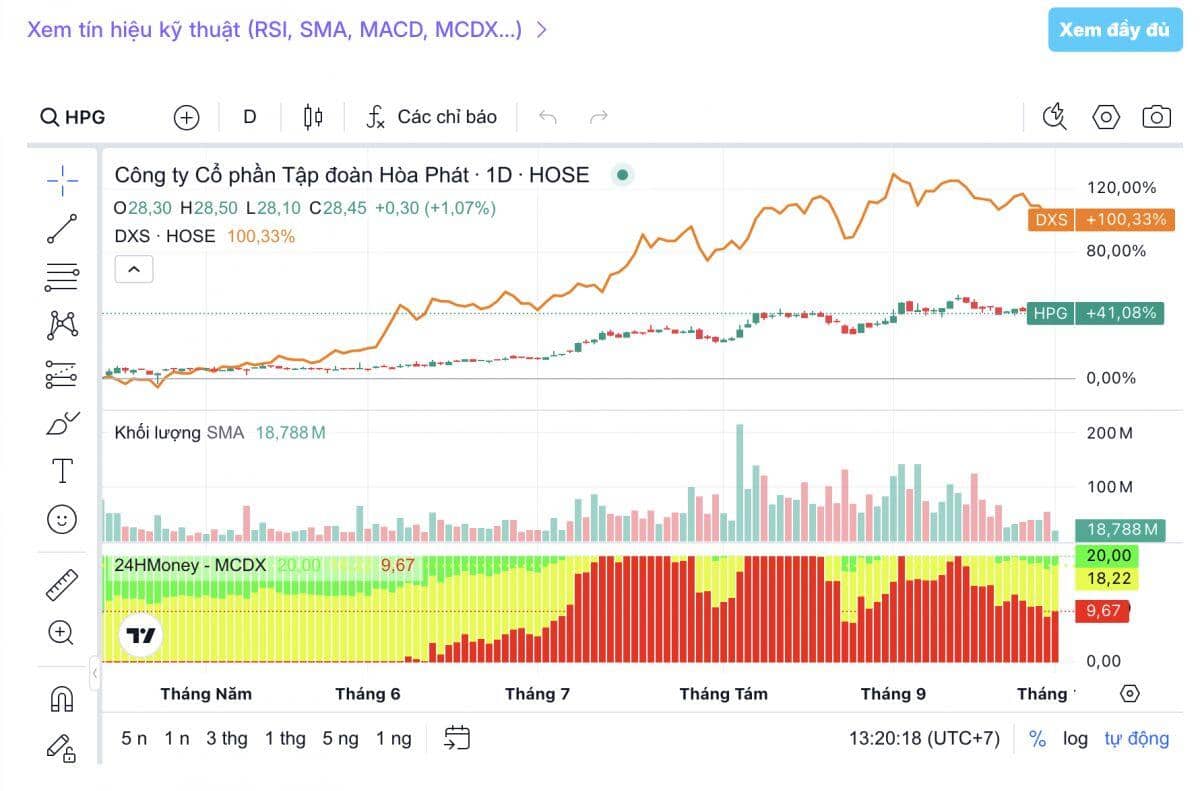Image resolution: width=1200 pixels, height=791 pixels.
Task: Take a chart snapshot with the camera icon
Action: (x=1156, y=117)
